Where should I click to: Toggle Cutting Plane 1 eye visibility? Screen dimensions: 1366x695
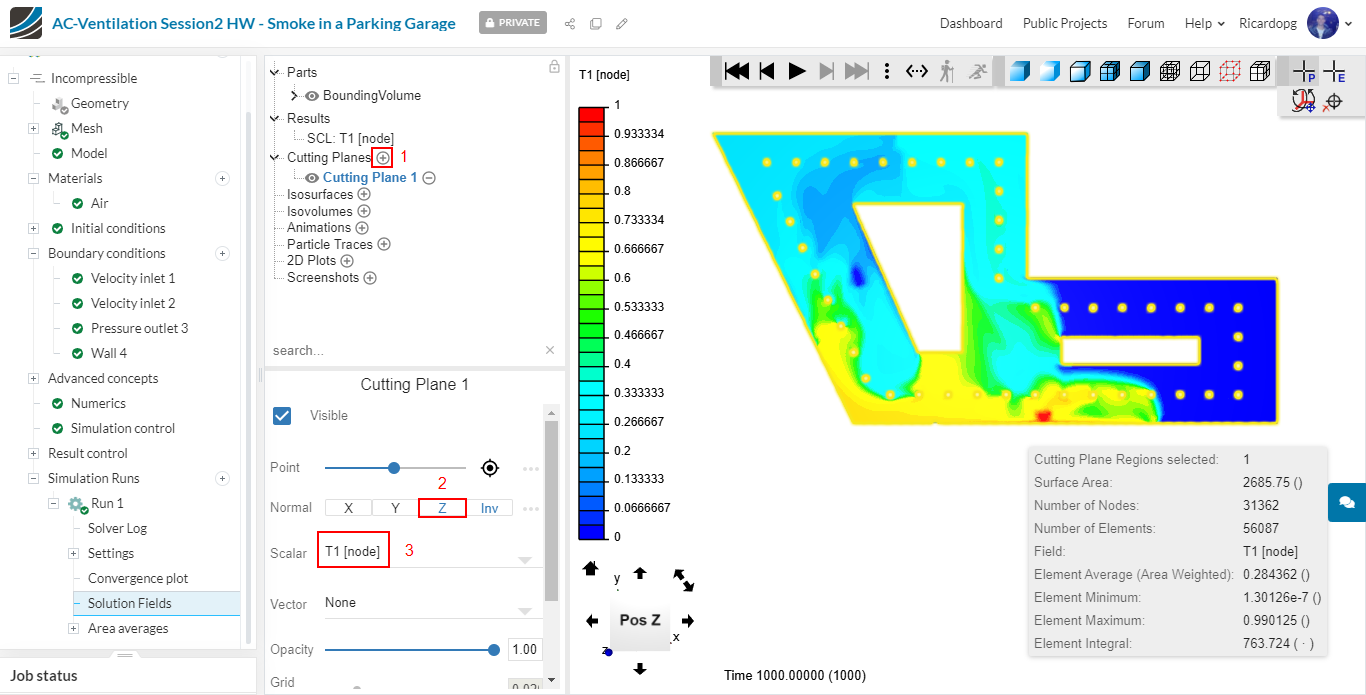pos(312,178)
